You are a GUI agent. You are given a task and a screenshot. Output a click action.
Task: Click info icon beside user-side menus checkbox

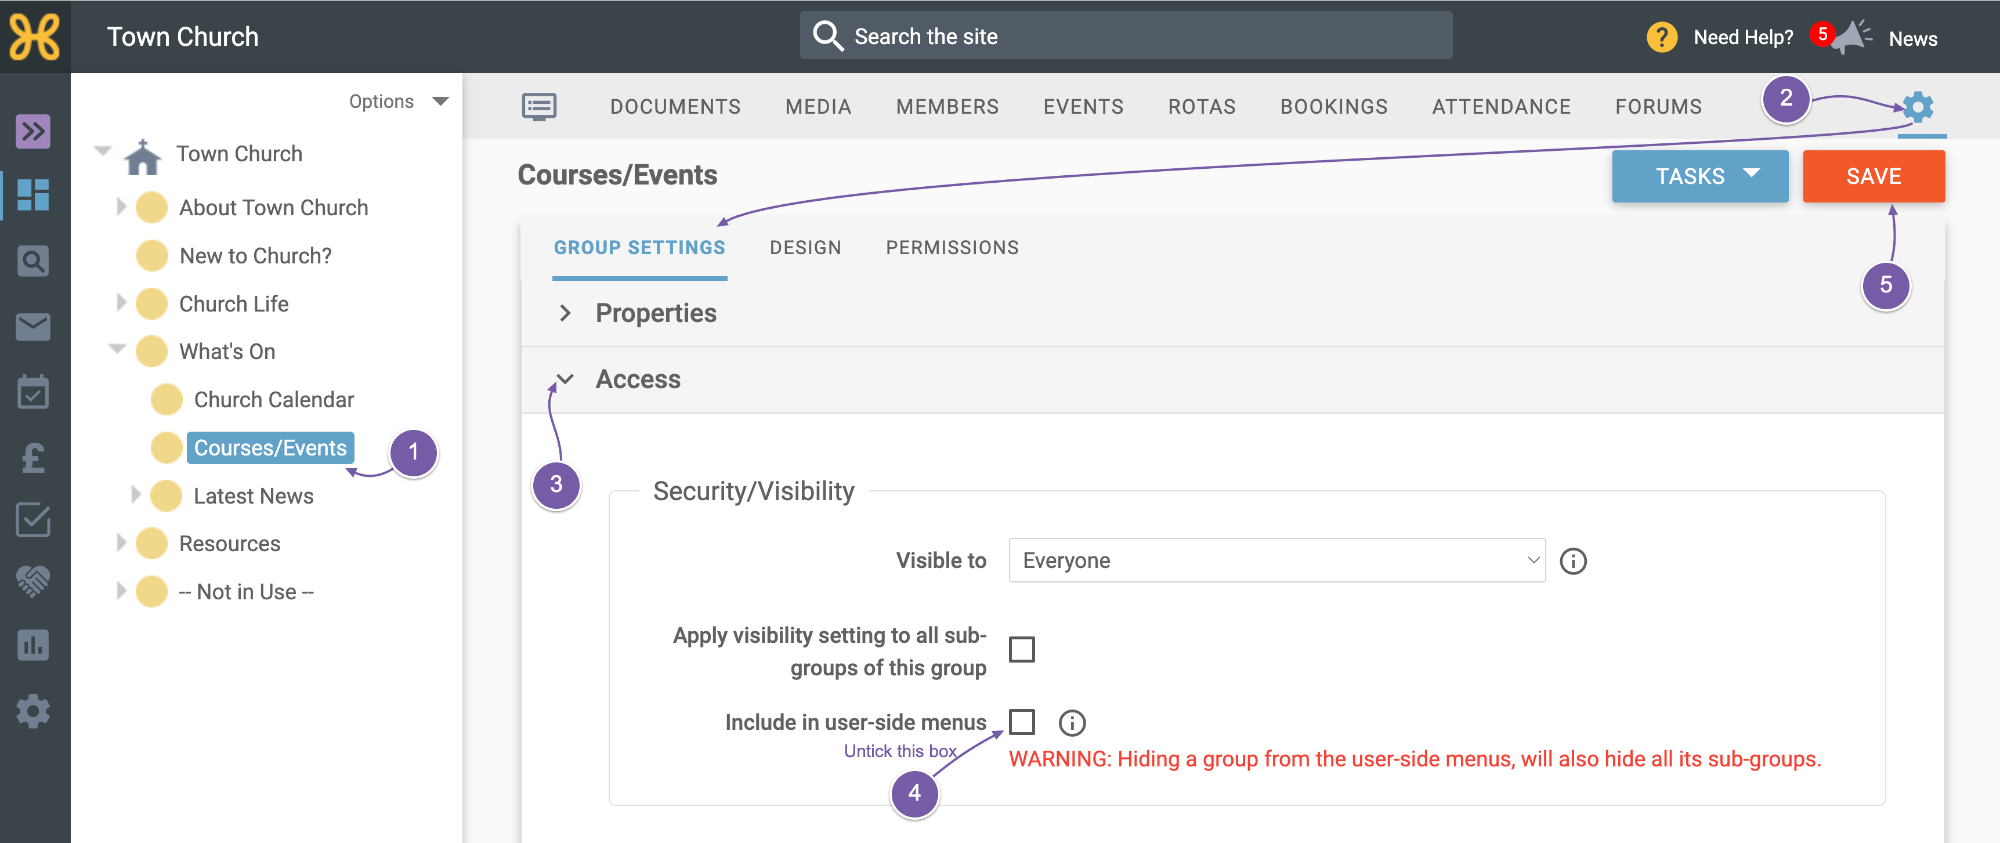pos(1072,723)
